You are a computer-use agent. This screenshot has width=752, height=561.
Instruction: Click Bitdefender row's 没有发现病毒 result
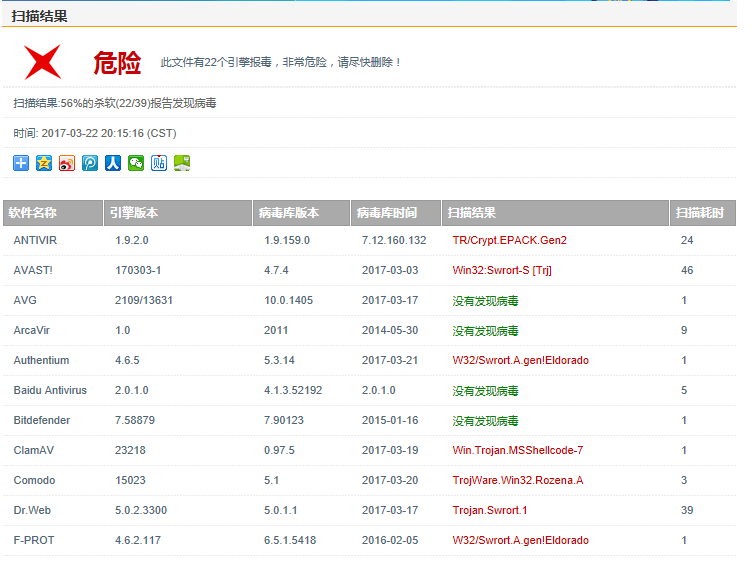click(x=485, y=421)
